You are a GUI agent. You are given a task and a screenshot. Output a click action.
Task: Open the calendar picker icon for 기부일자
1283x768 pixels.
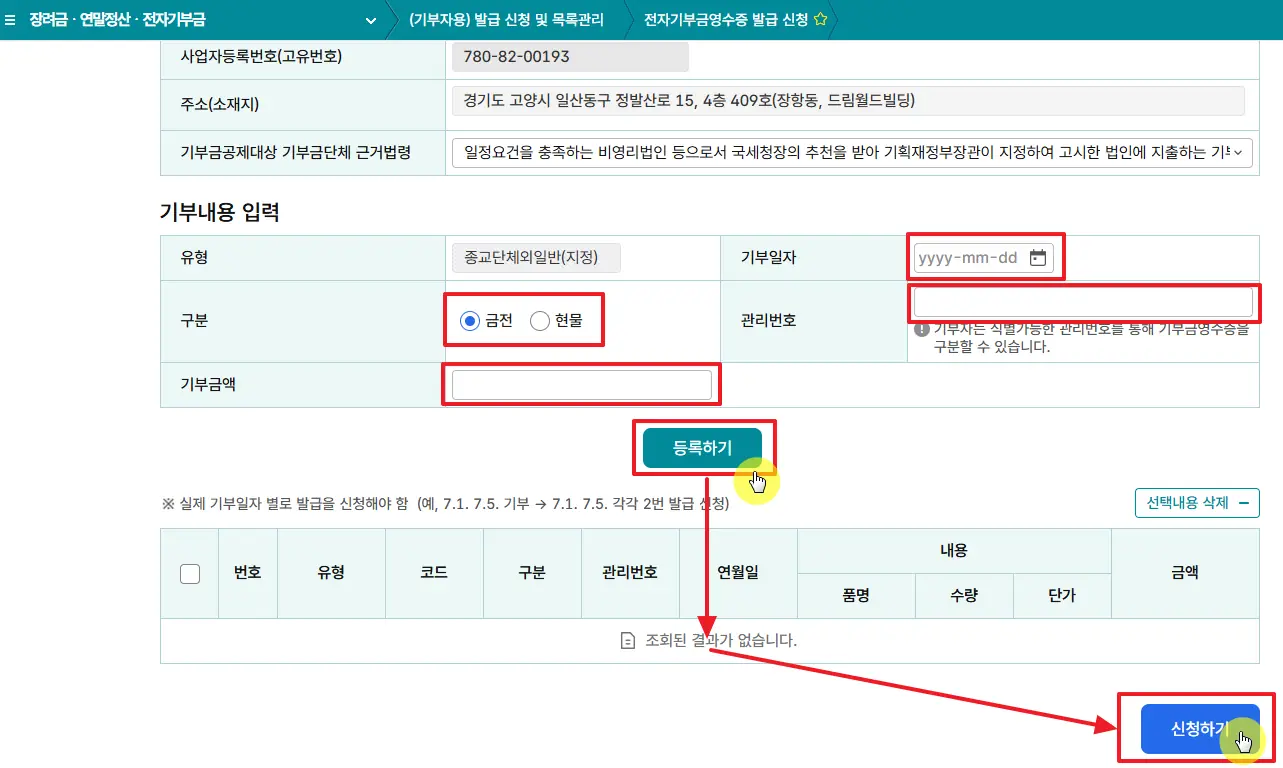click(x=1038, y=258)
